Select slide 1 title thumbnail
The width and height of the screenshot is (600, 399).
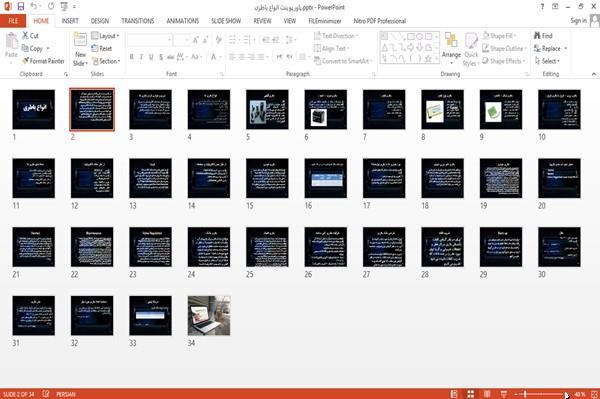34,109
